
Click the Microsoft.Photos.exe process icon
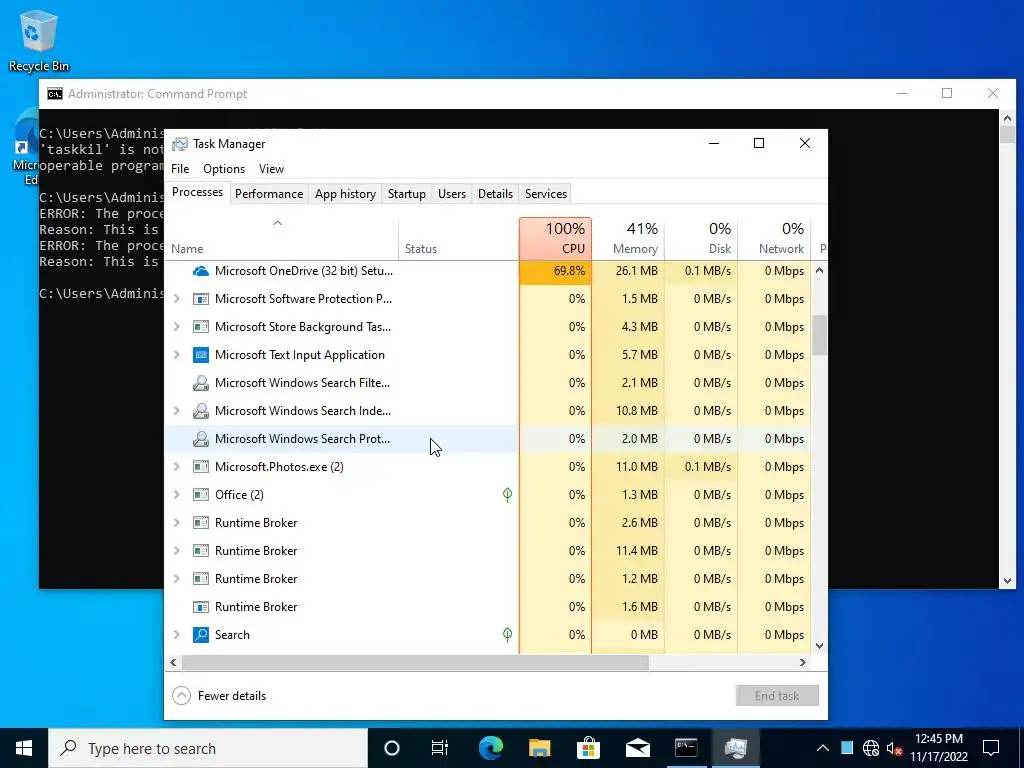pos(200,467)
